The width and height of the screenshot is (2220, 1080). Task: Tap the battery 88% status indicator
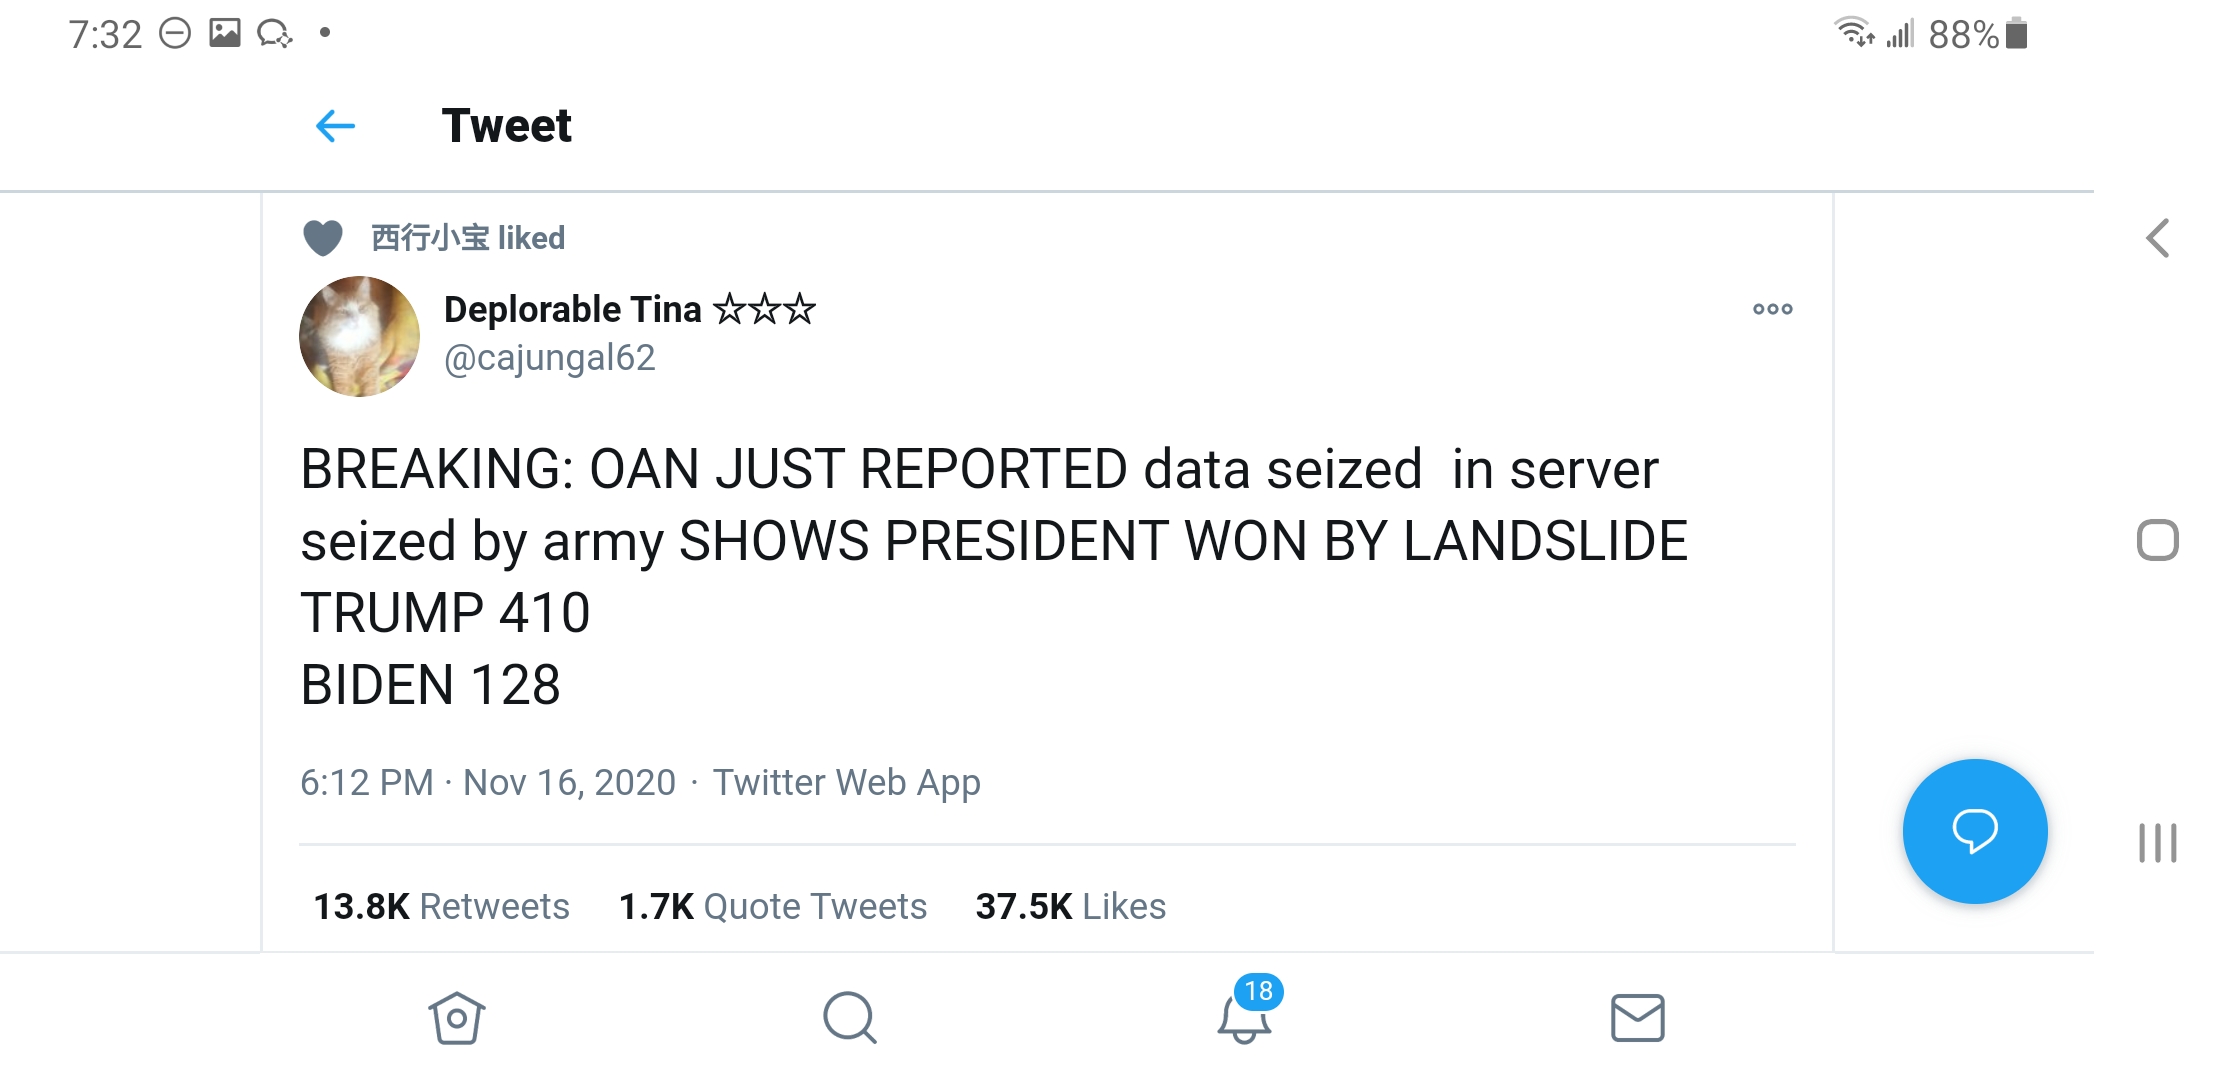coord(1977,34)
